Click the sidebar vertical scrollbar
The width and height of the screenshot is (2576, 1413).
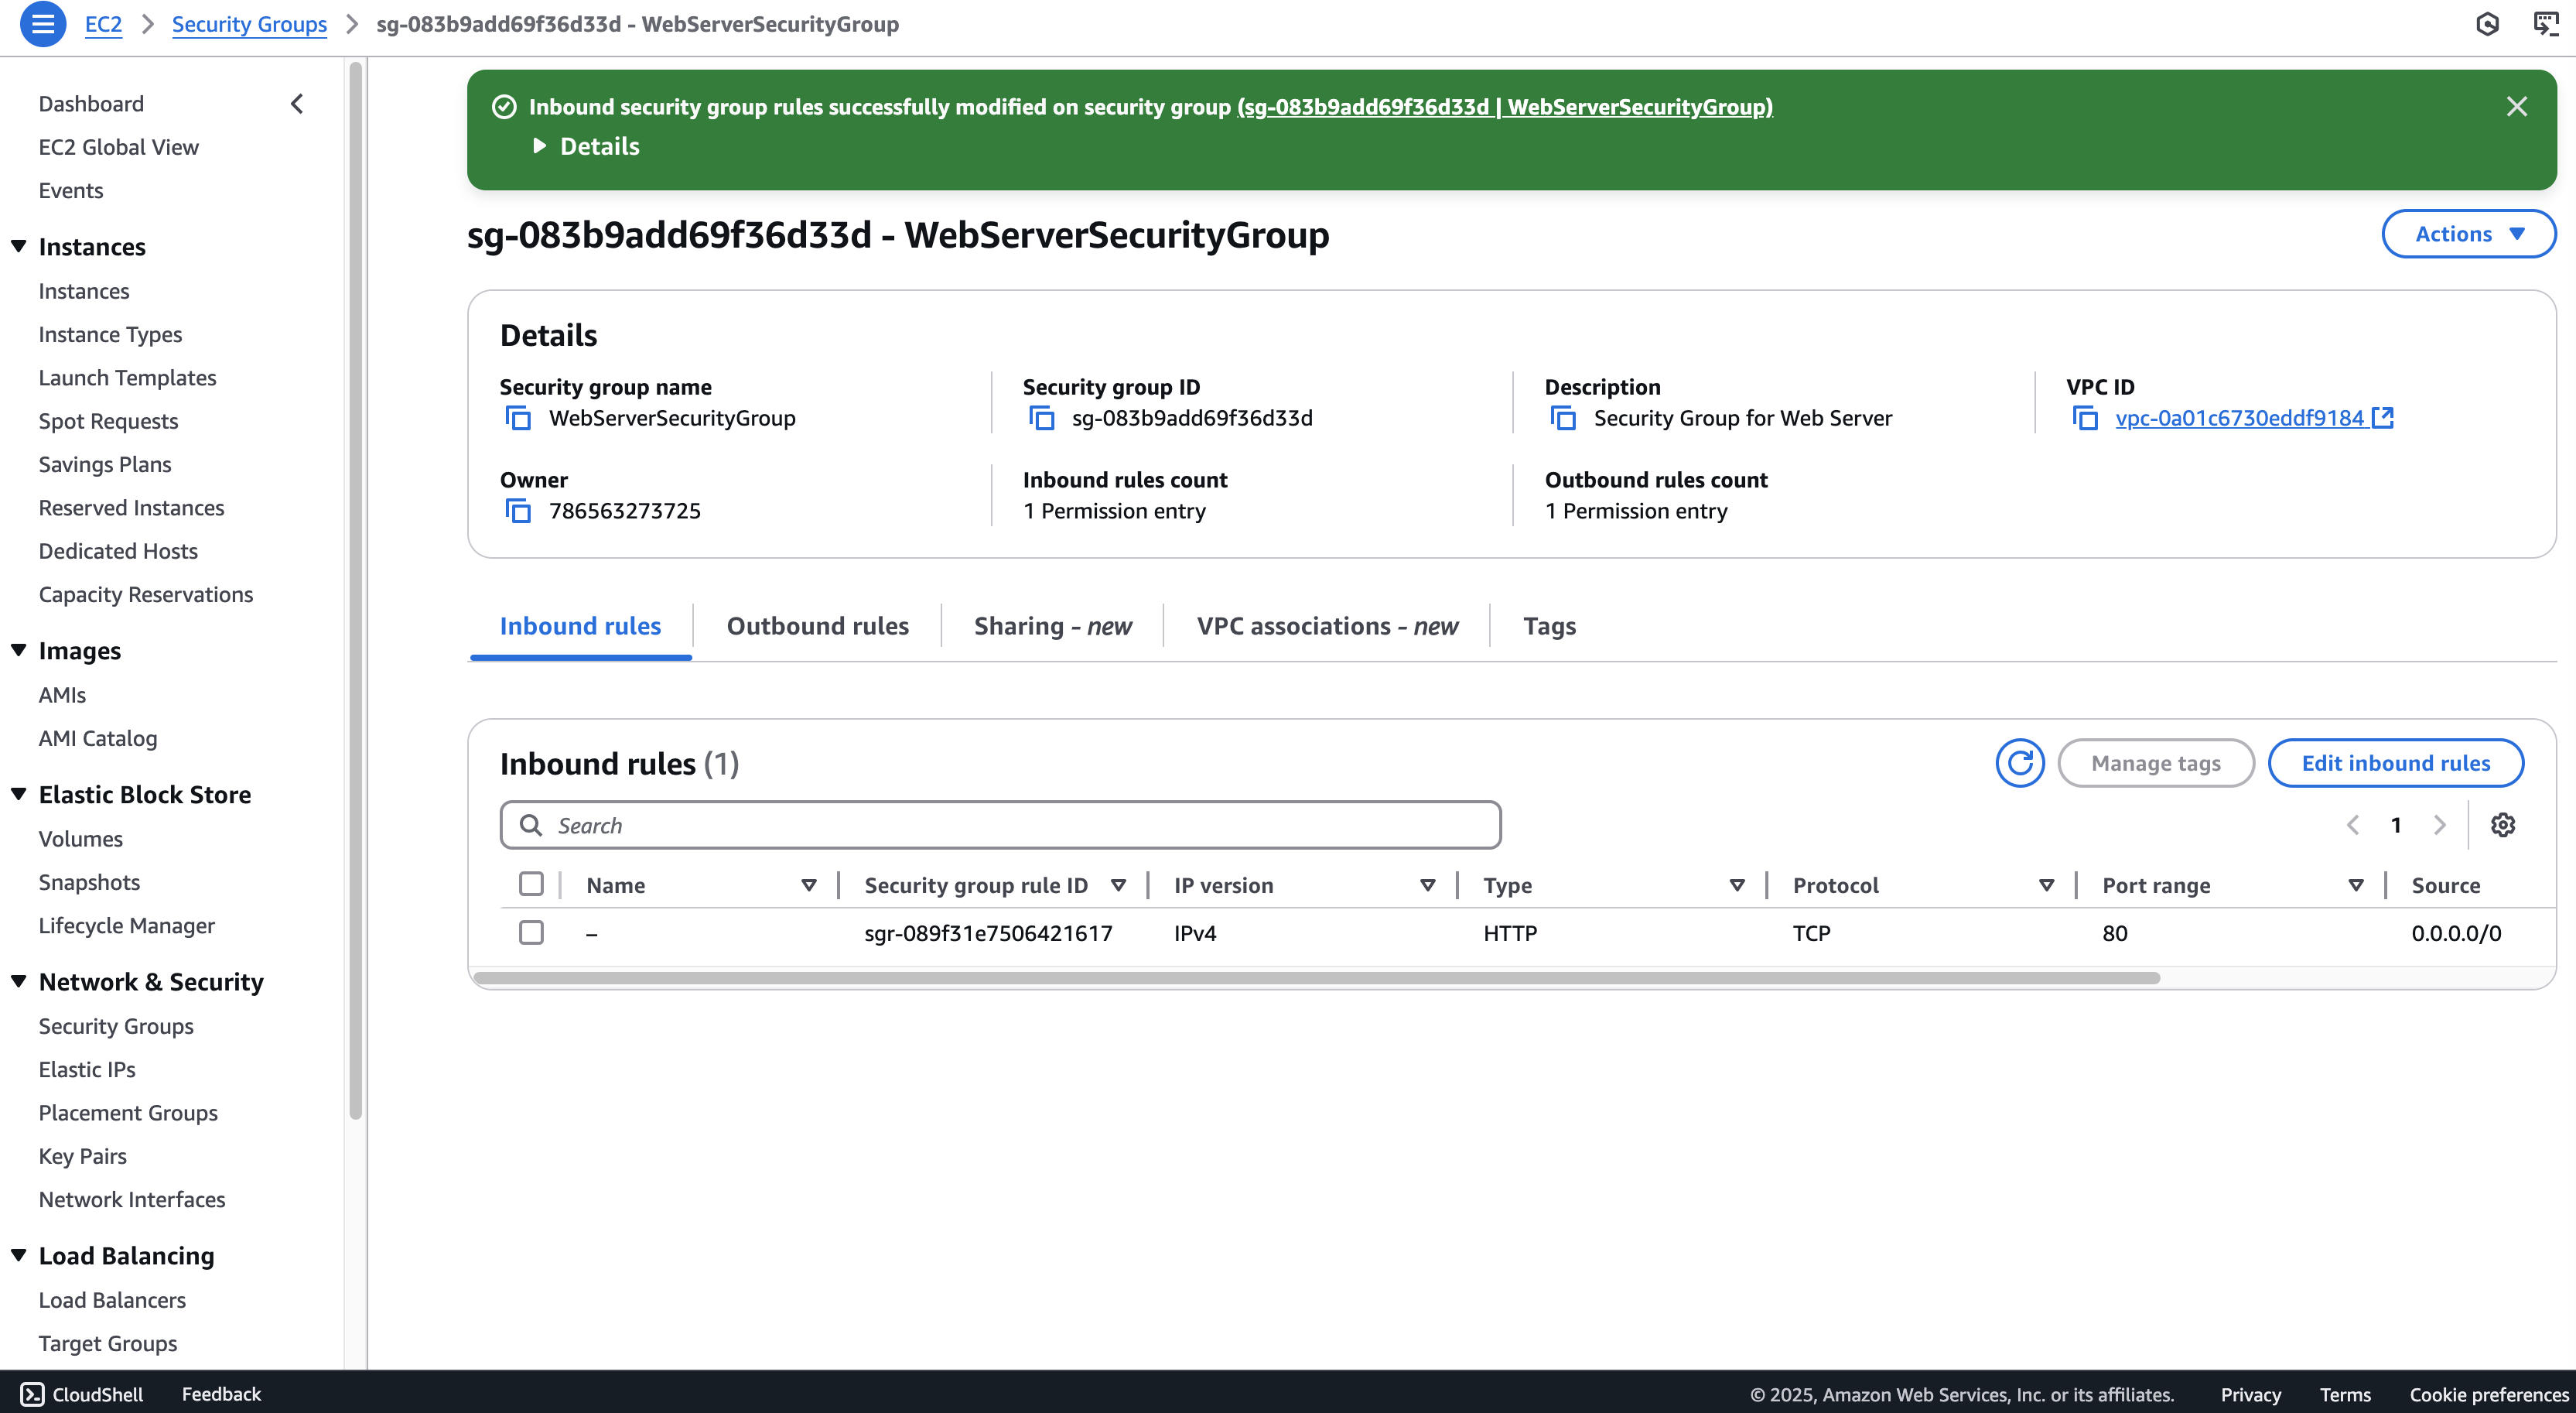pyautogui.click(x=355, y=590)
